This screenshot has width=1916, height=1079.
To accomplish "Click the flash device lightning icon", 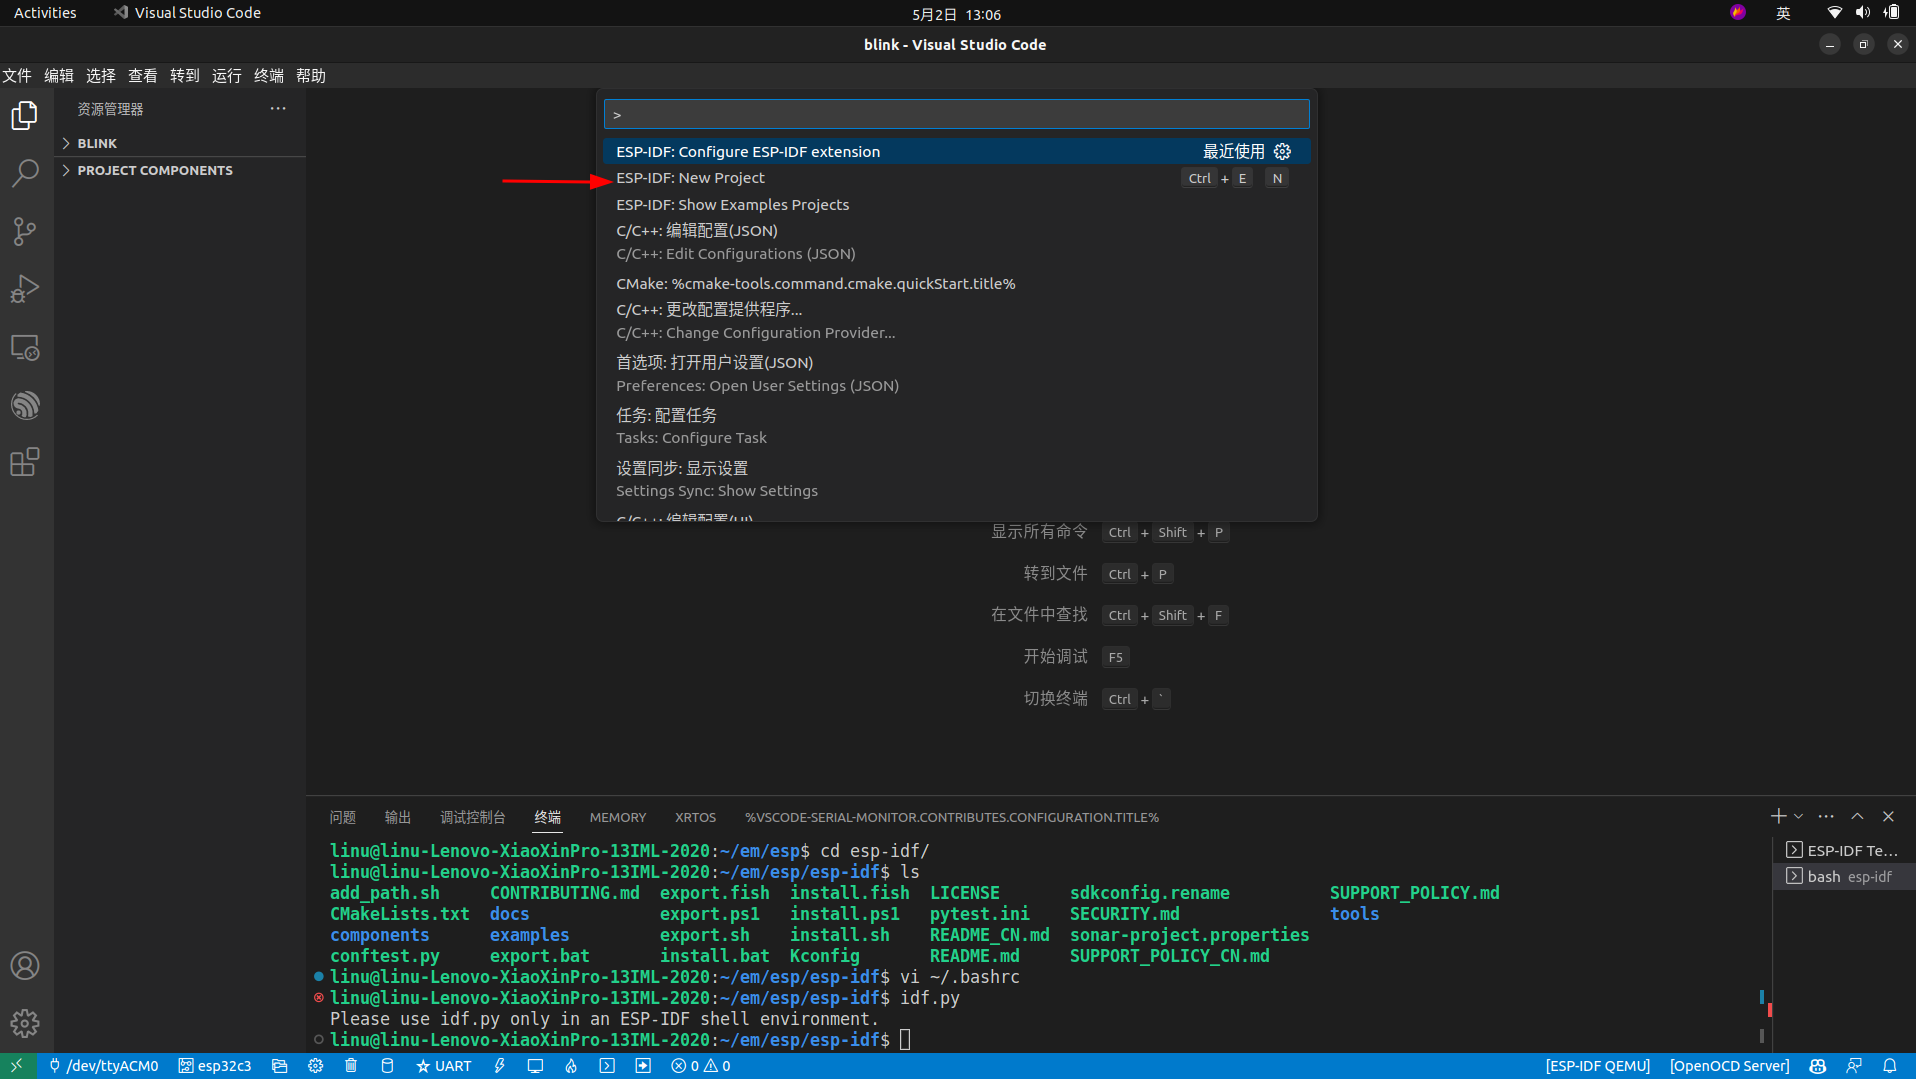I will point(500,1066).
